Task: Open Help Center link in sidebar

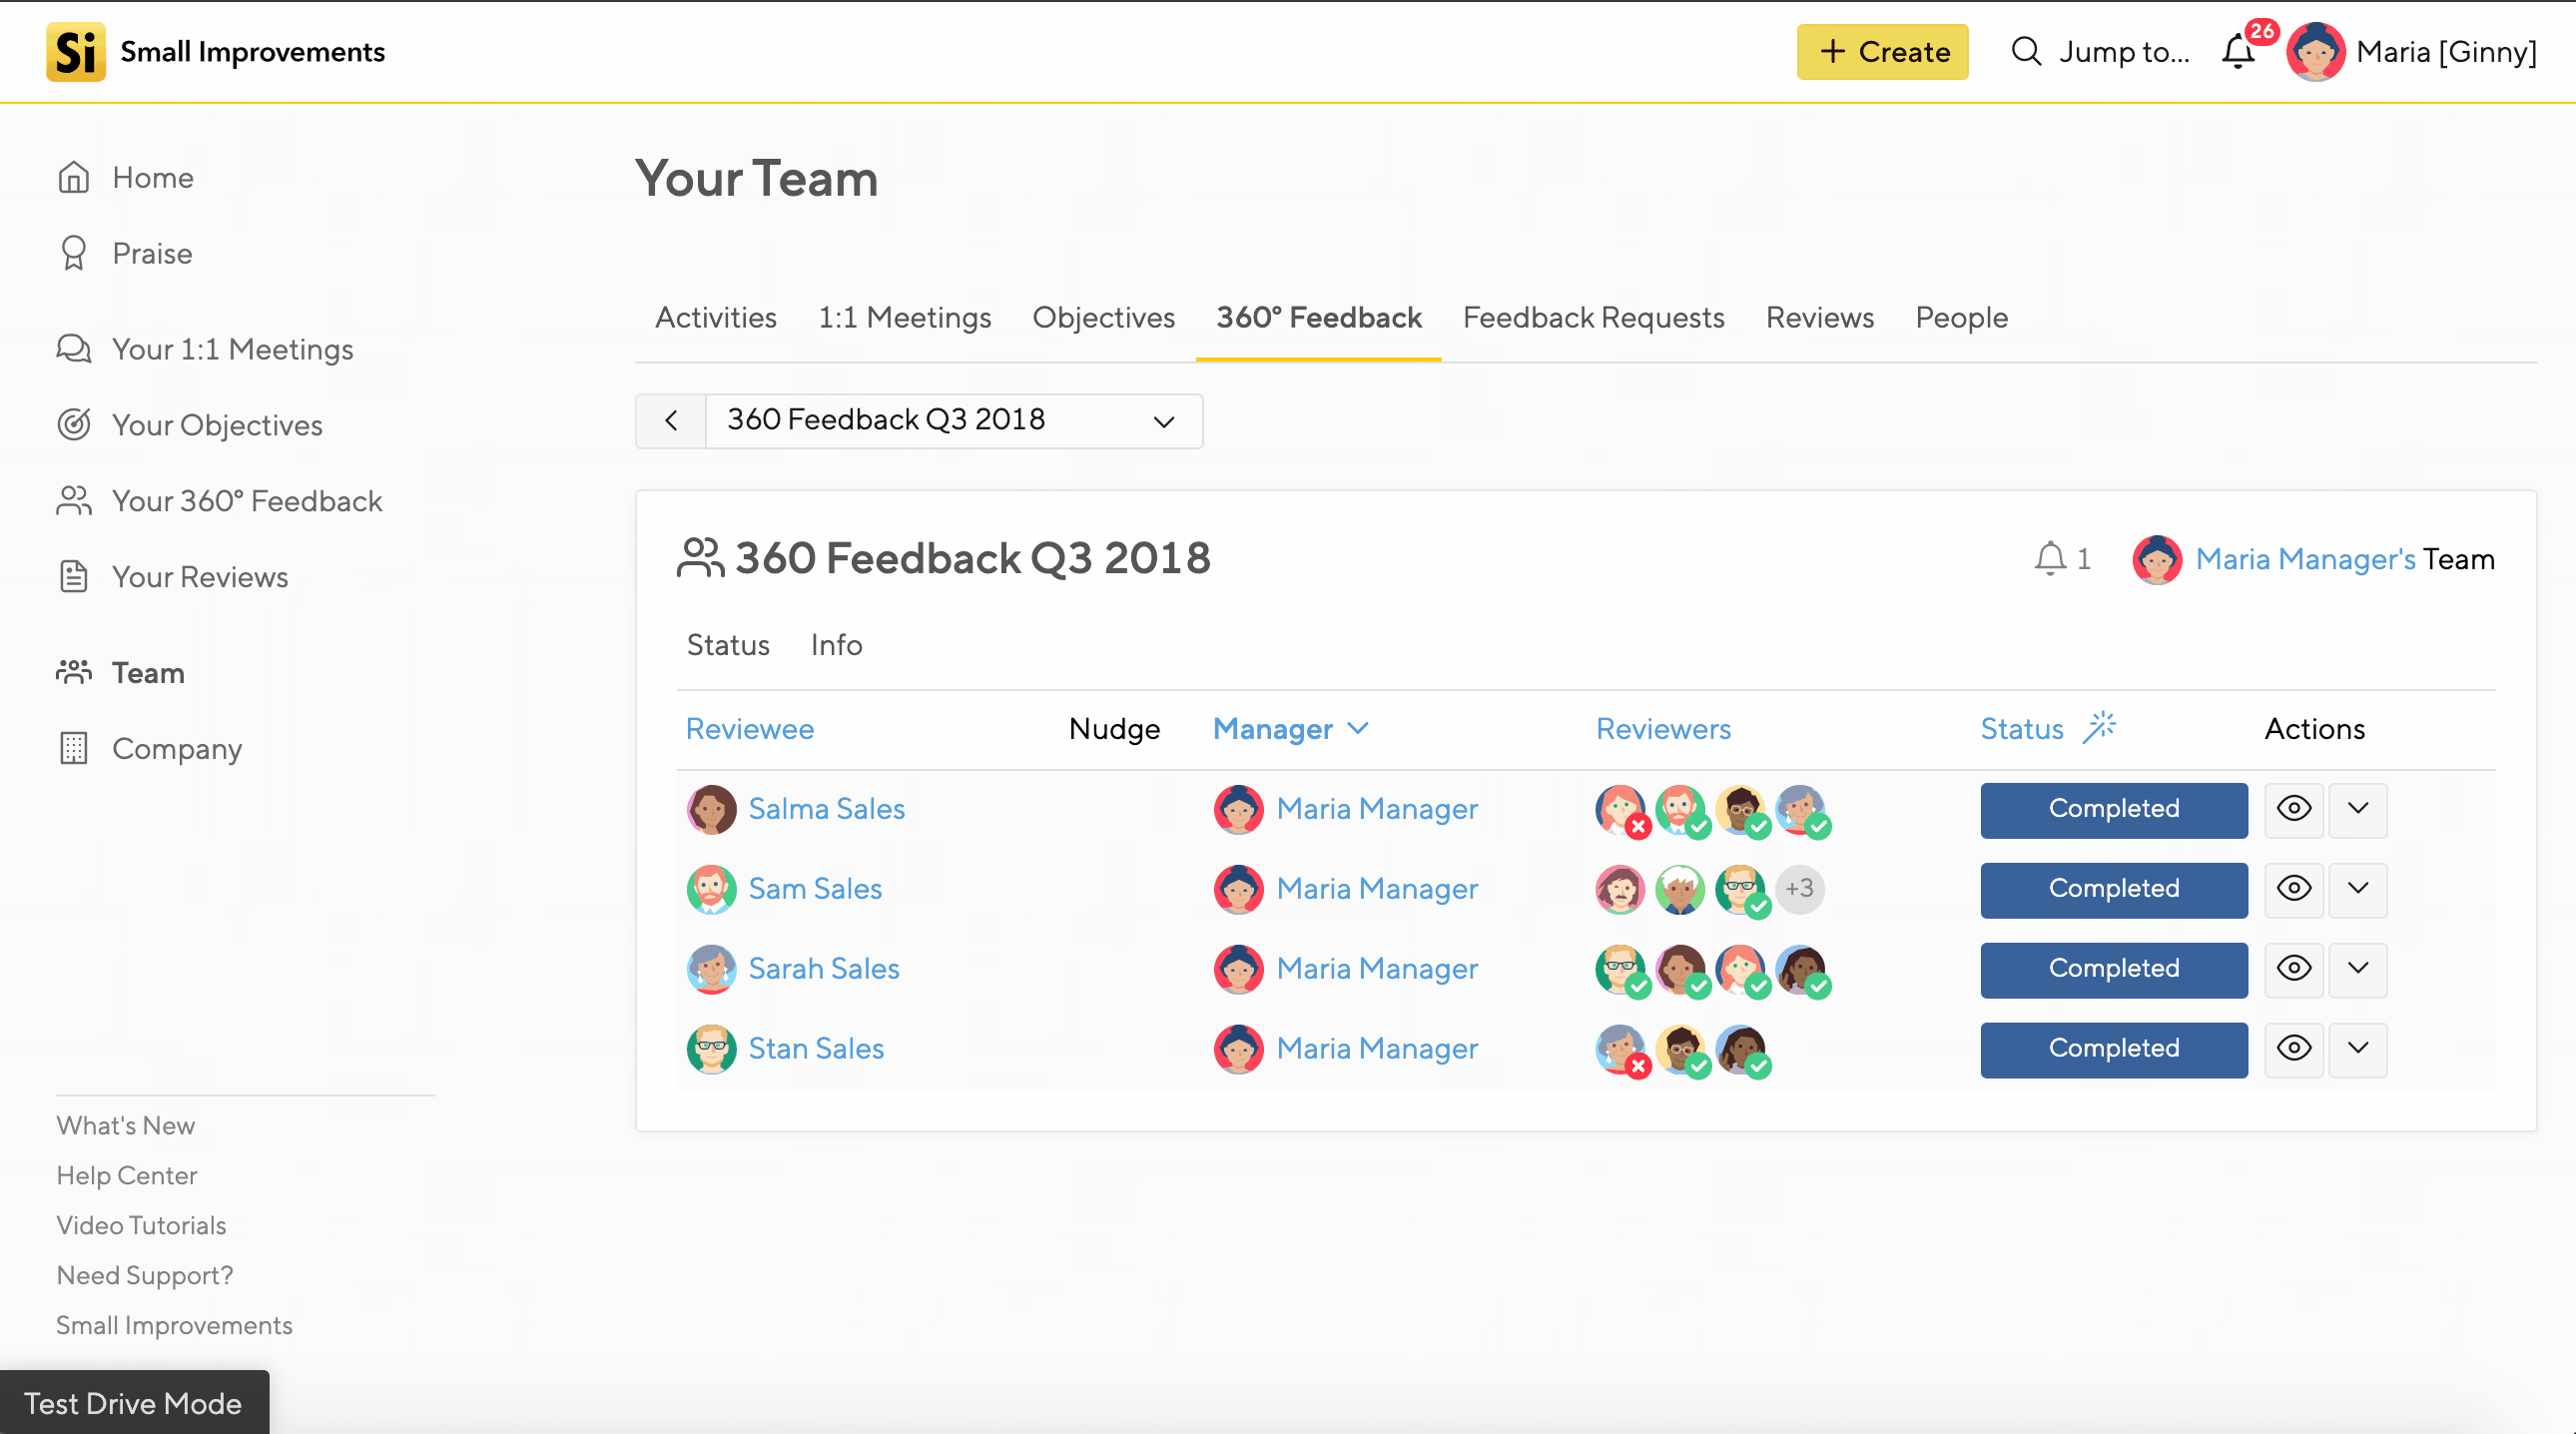Action: (127, 1176)
